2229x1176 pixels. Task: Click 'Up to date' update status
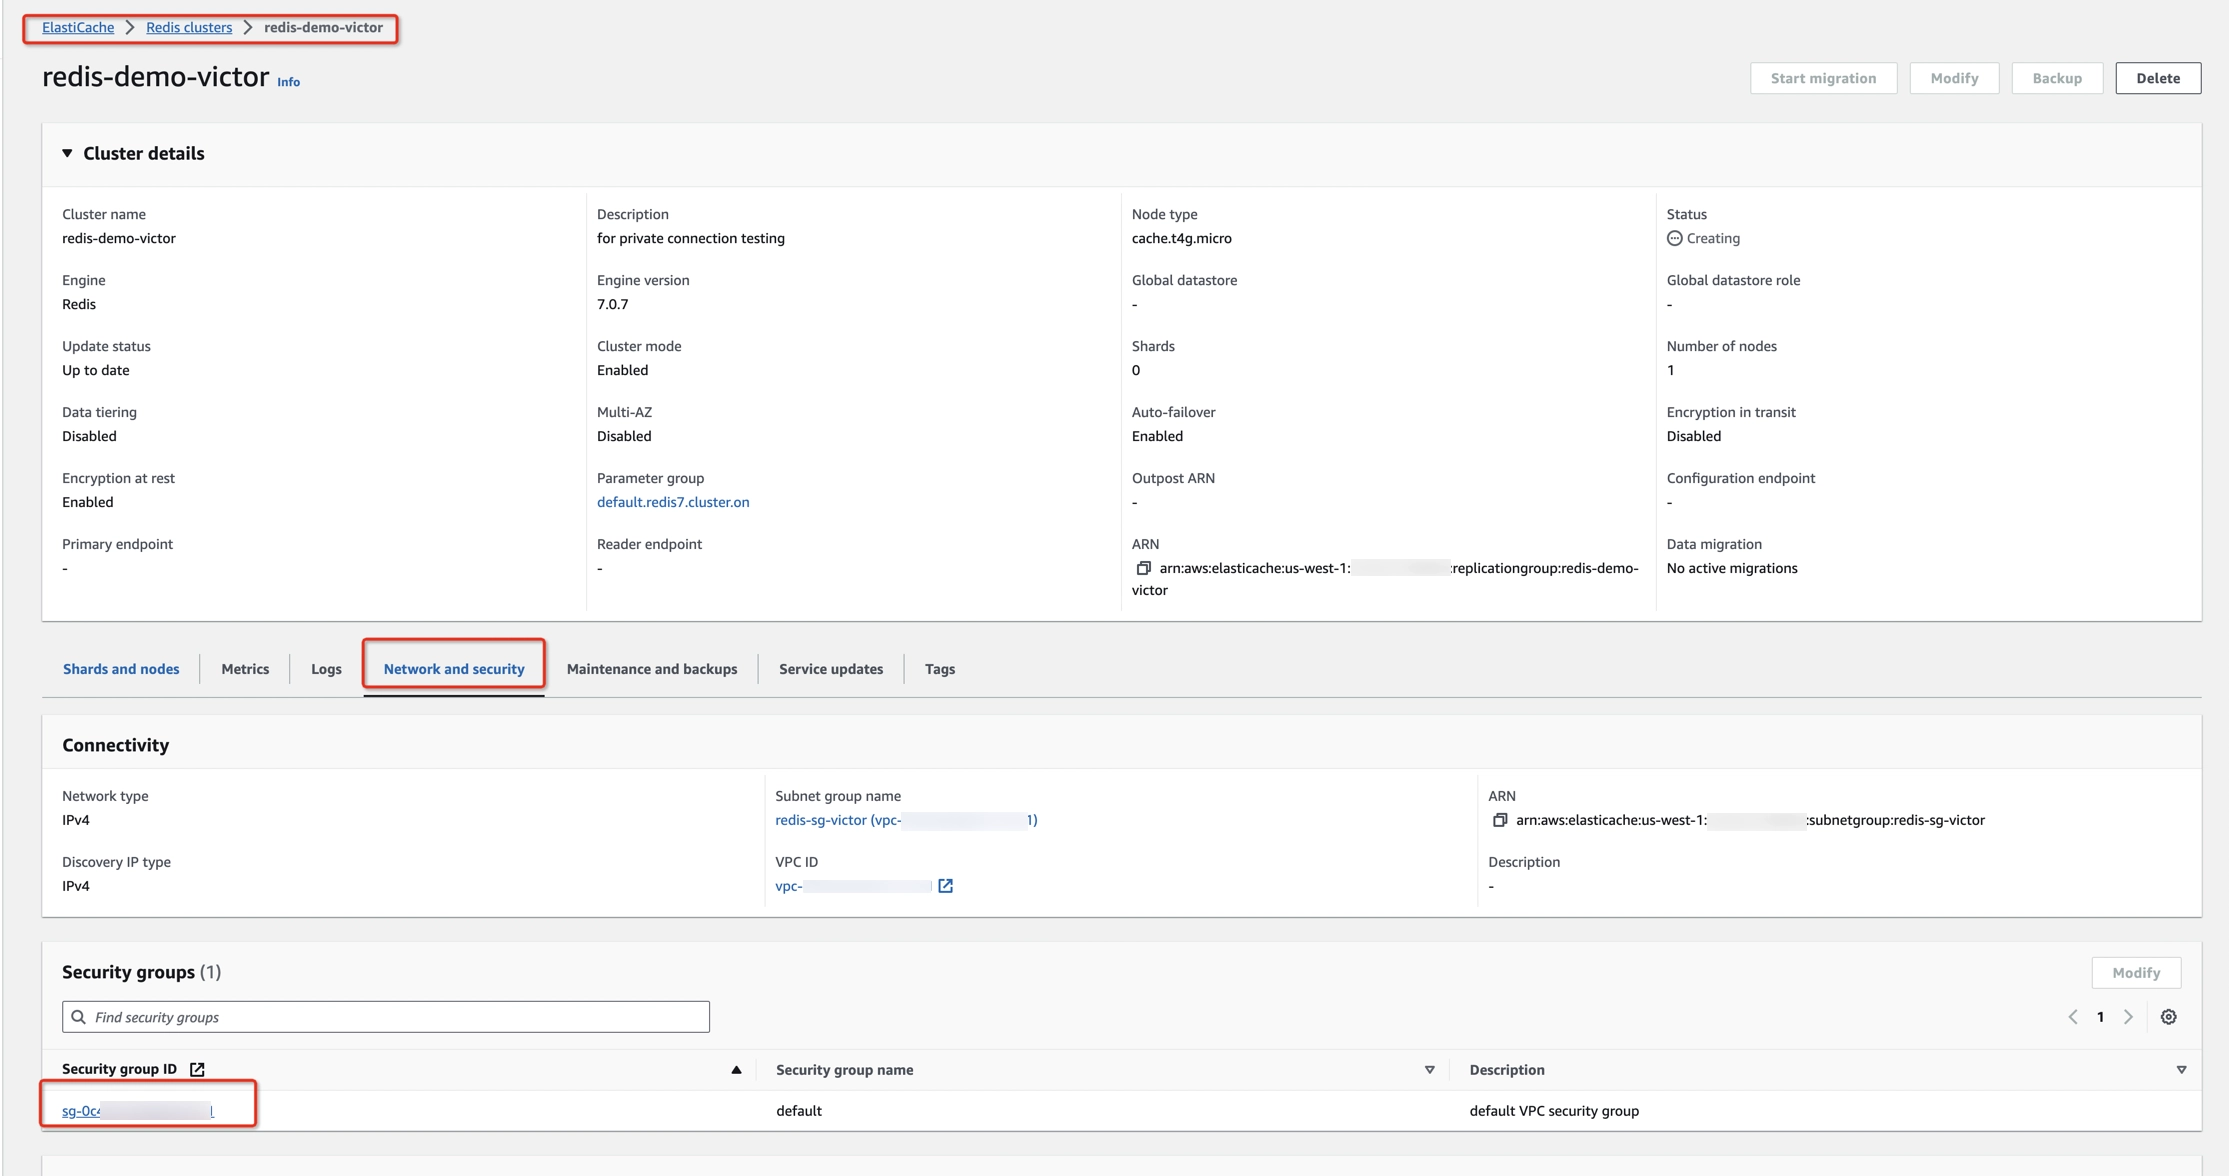96,370
